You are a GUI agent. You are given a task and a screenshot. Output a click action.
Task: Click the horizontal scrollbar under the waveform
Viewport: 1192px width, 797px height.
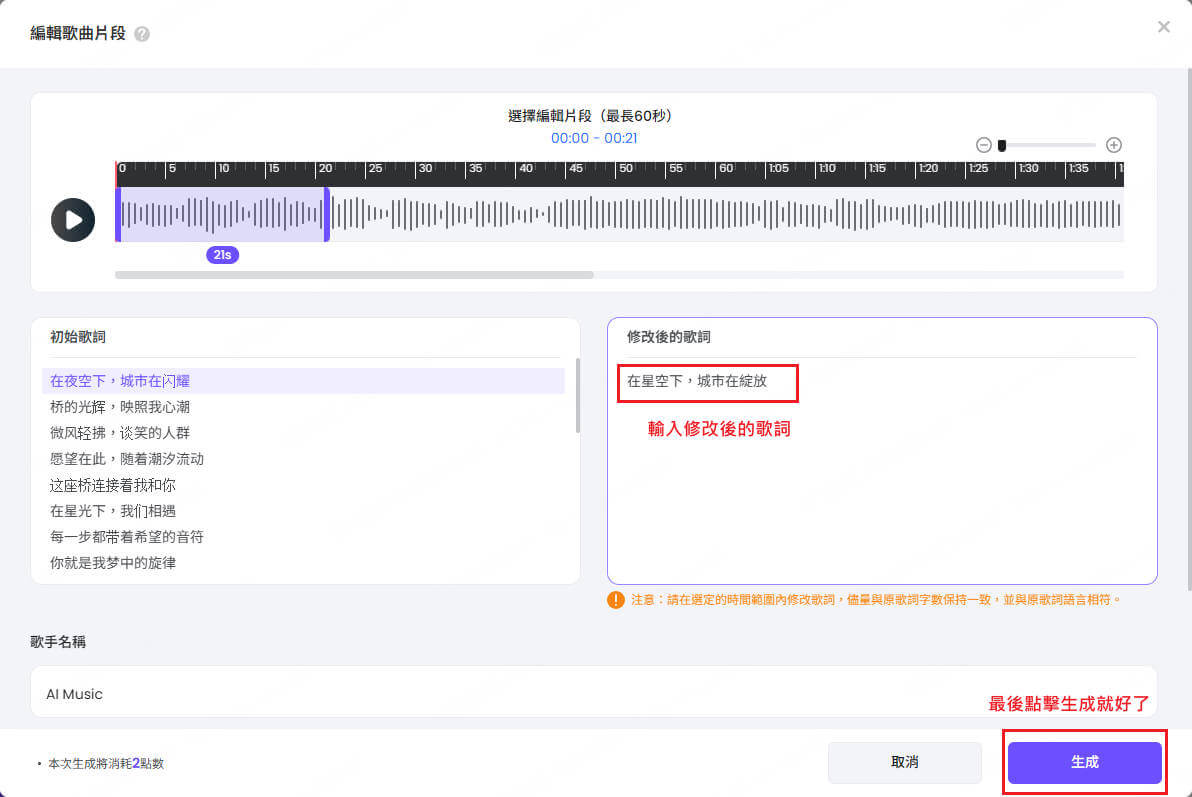pos(354,274)
